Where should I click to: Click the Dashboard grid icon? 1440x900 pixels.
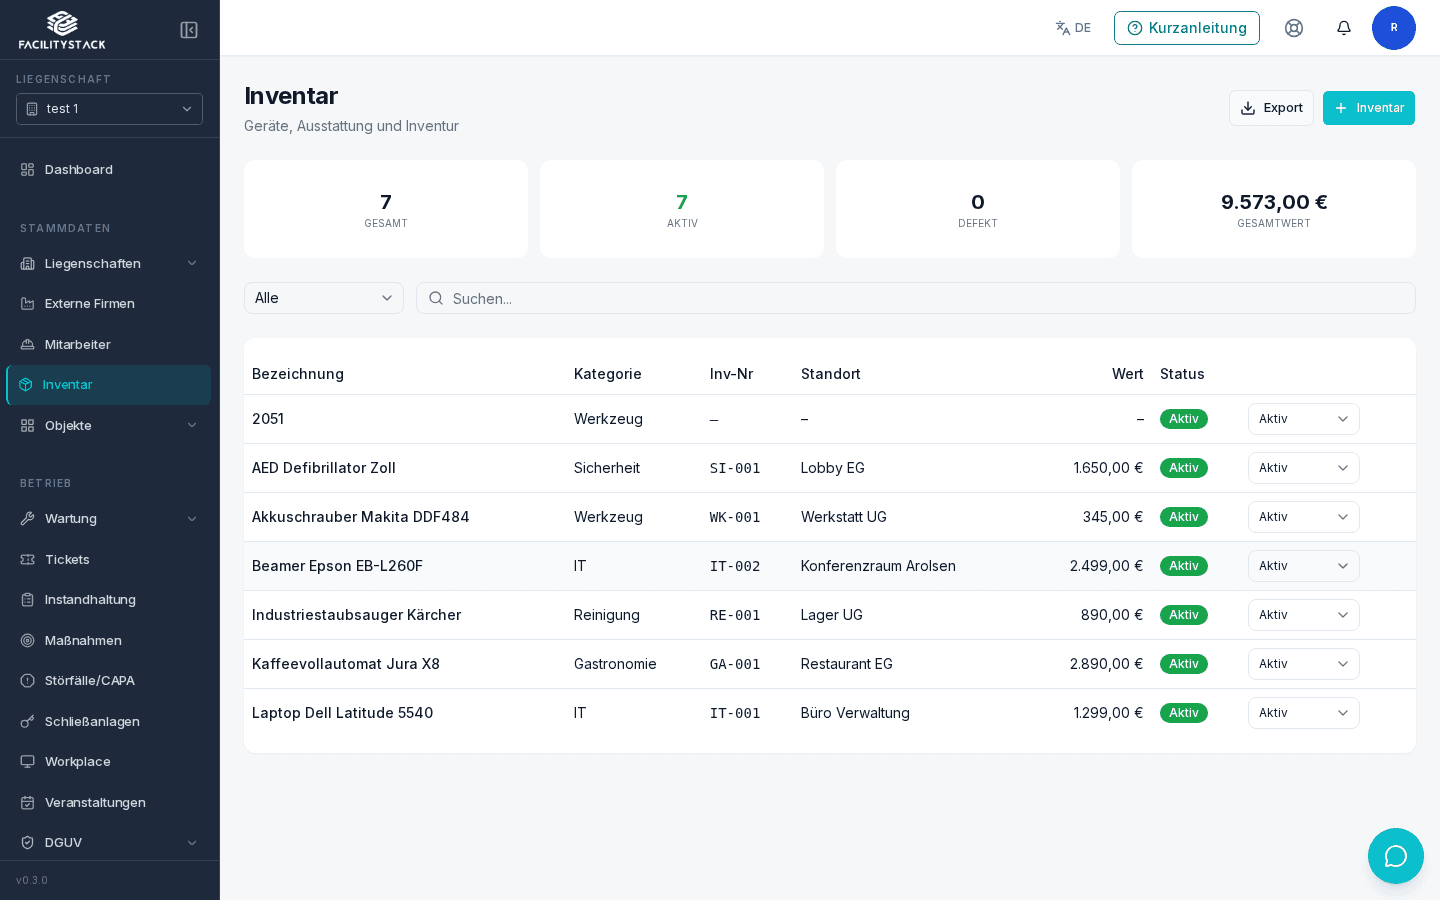[28, 170]
